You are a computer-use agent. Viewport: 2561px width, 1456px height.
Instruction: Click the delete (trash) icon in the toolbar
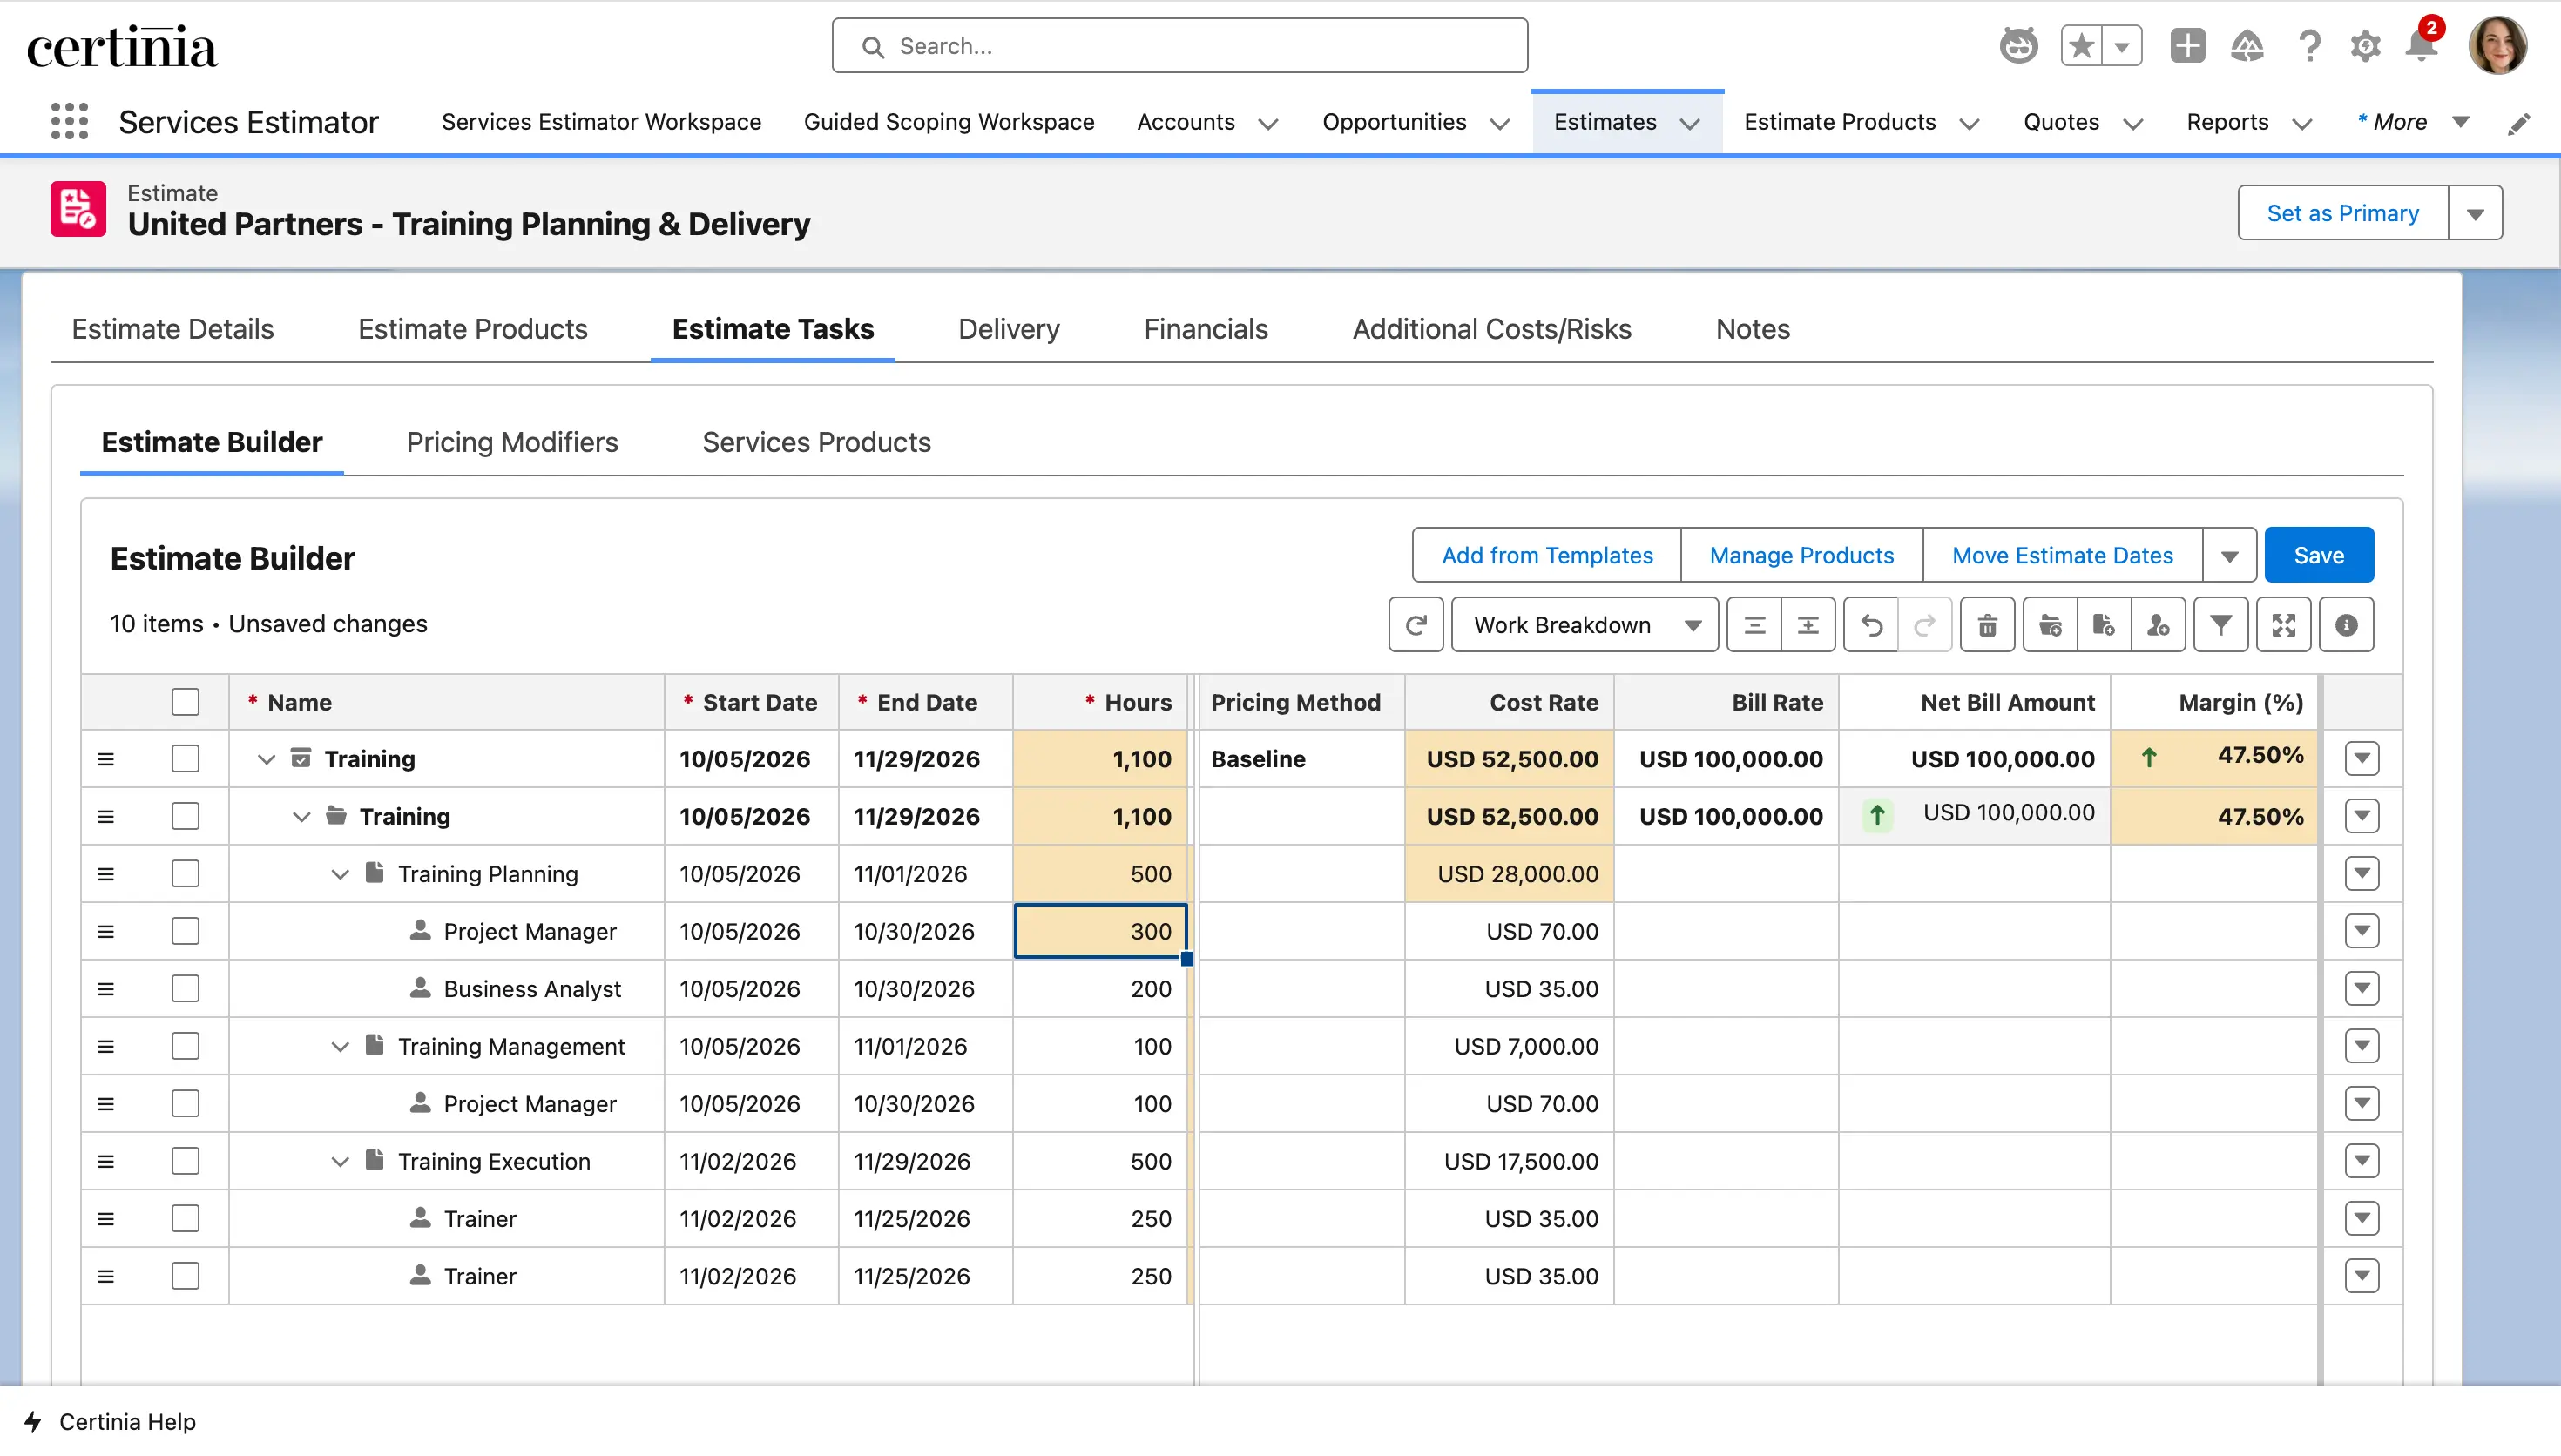[x=1988, y=624]
